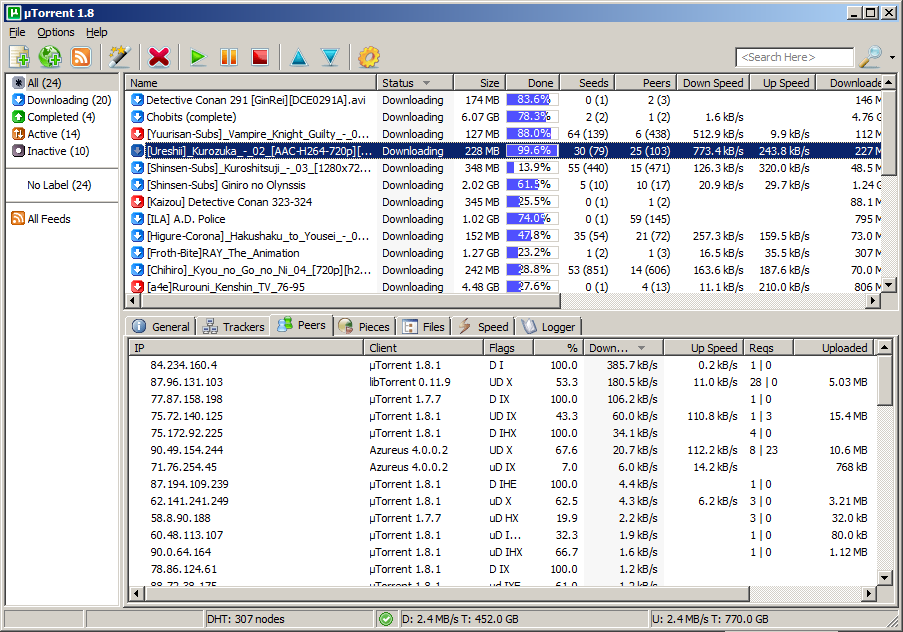Click inside the Search Here field

pos(794,57)
